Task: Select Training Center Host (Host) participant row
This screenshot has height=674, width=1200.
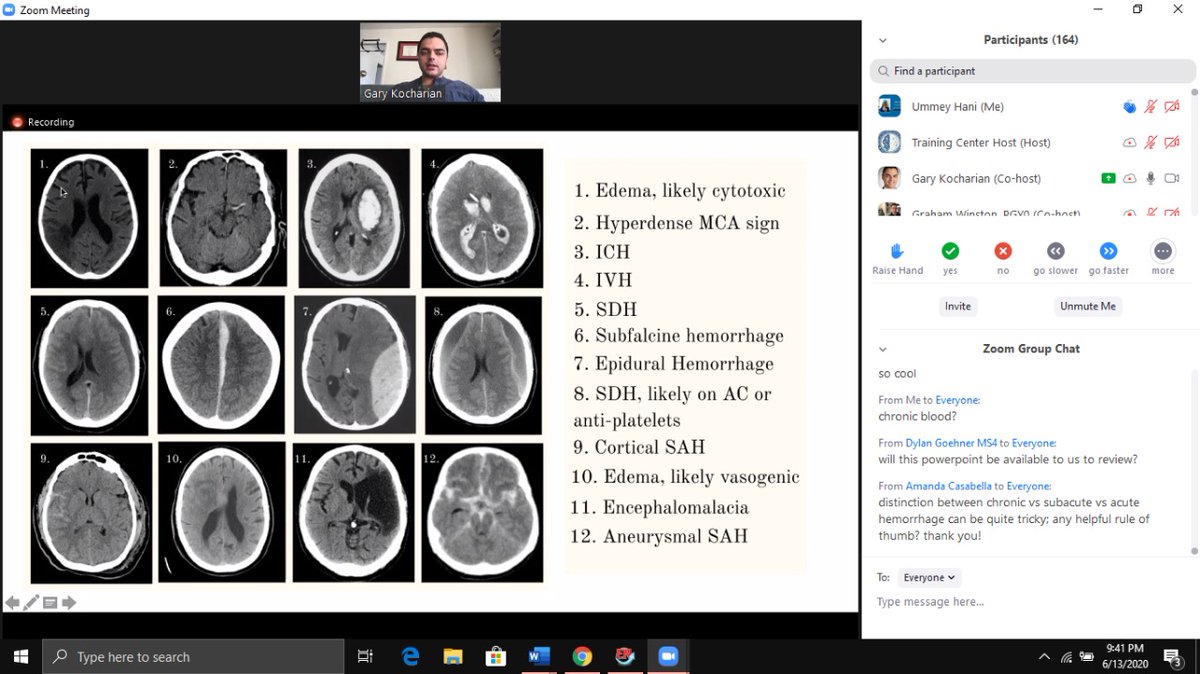Action: coord(1030,143)
